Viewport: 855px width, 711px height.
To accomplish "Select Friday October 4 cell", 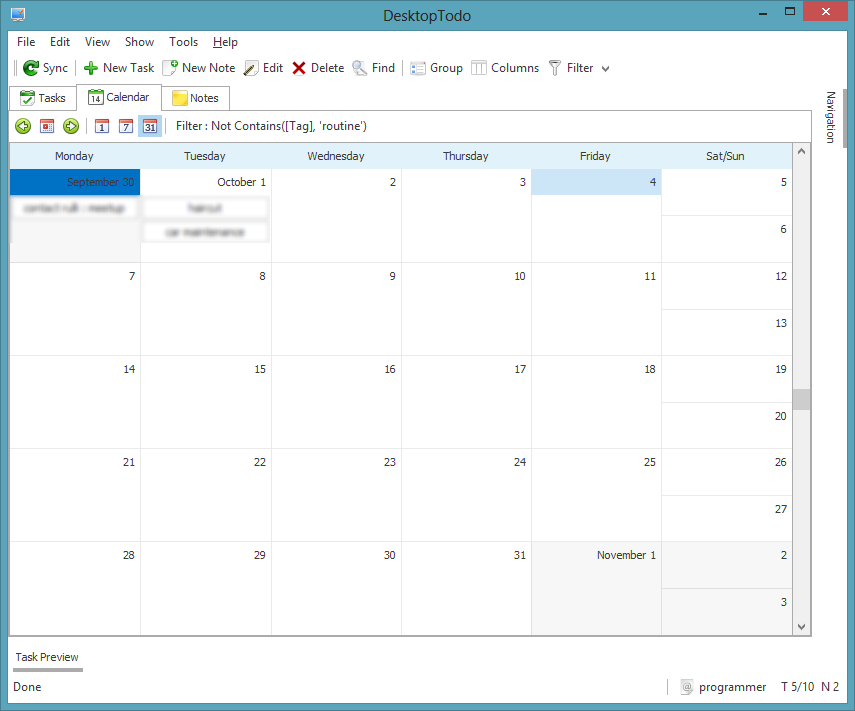I will pyautogui.click(x=596, y=215).
